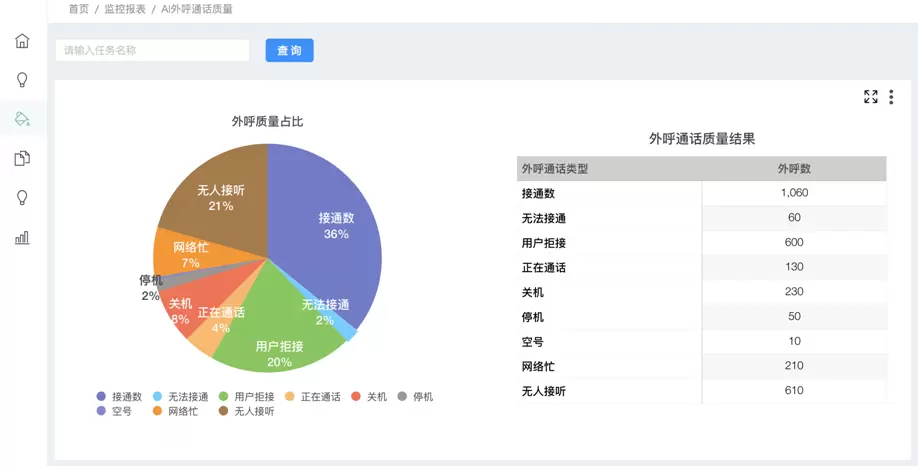918x466 pixels.
Task: Click the 外呼数 table column header
Action: [x=794, y=169]
